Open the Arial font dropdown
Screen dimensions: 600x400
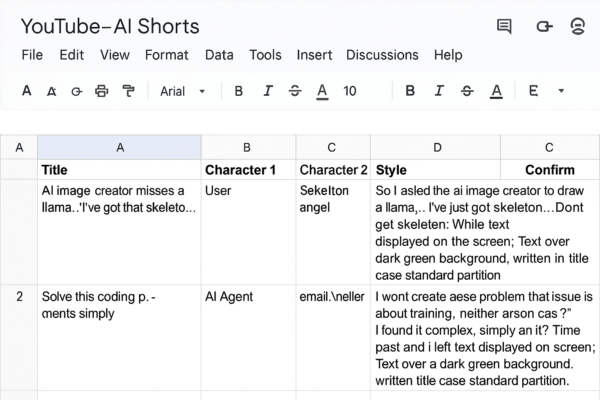coord(183,91)
